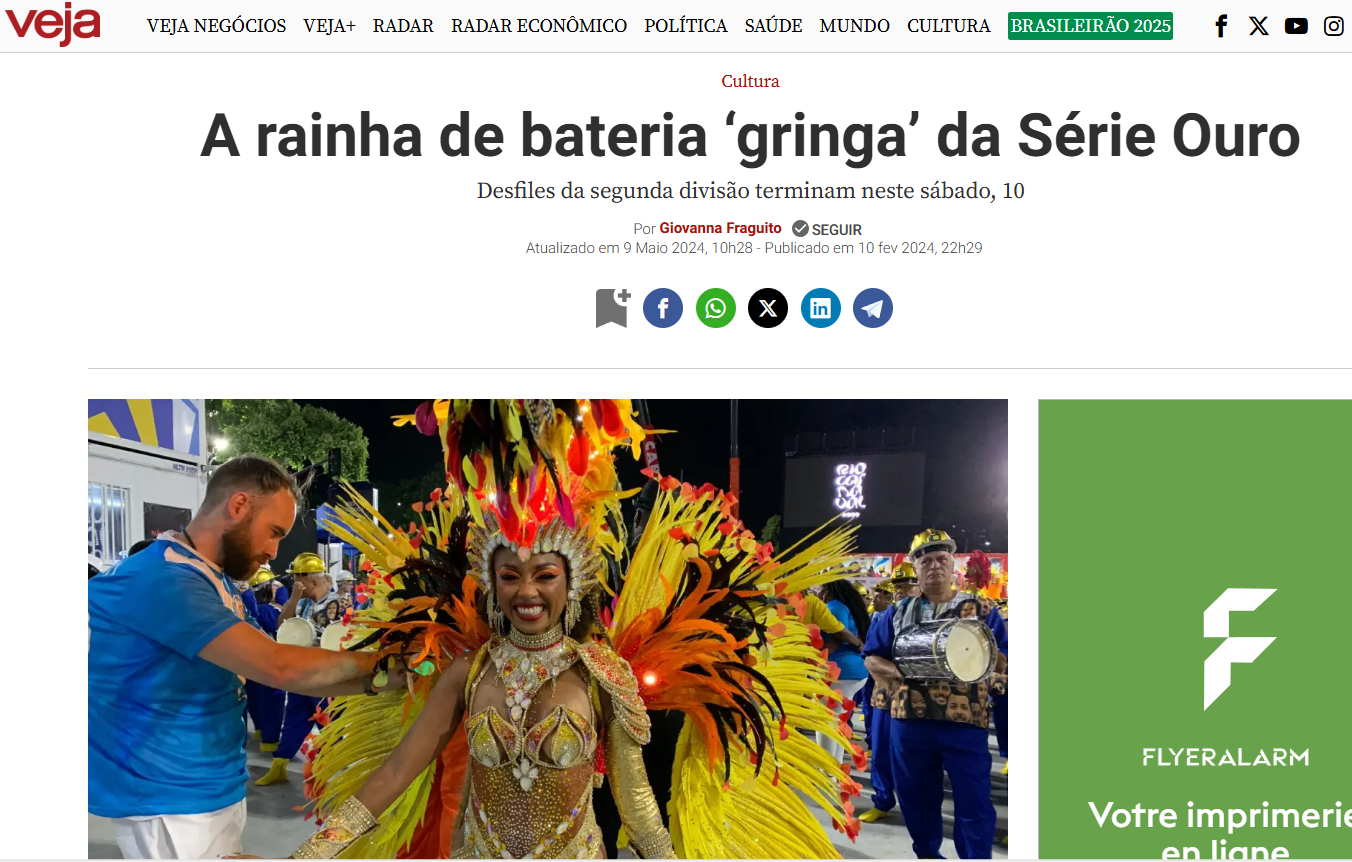Open Veja's Instagram icon in header
Screen dimensions: 1352x862
coord(1334,26)
